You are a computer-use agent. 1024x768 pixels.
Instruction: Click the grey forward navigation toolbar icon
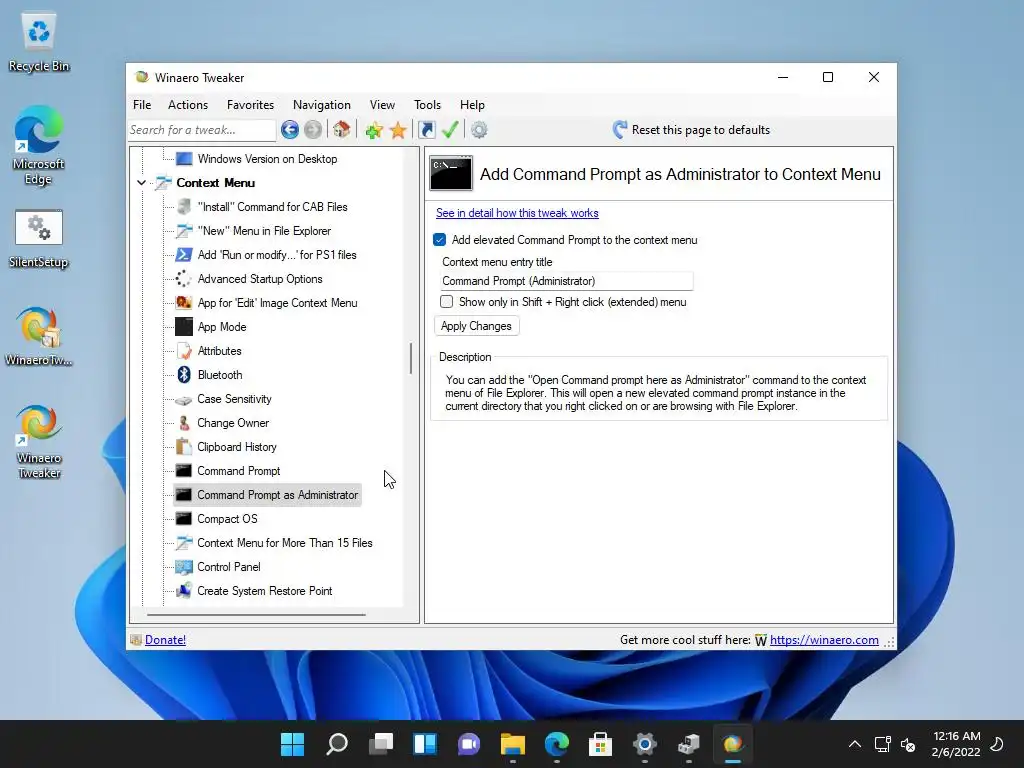pyautogui.click(x=313, y=130)
